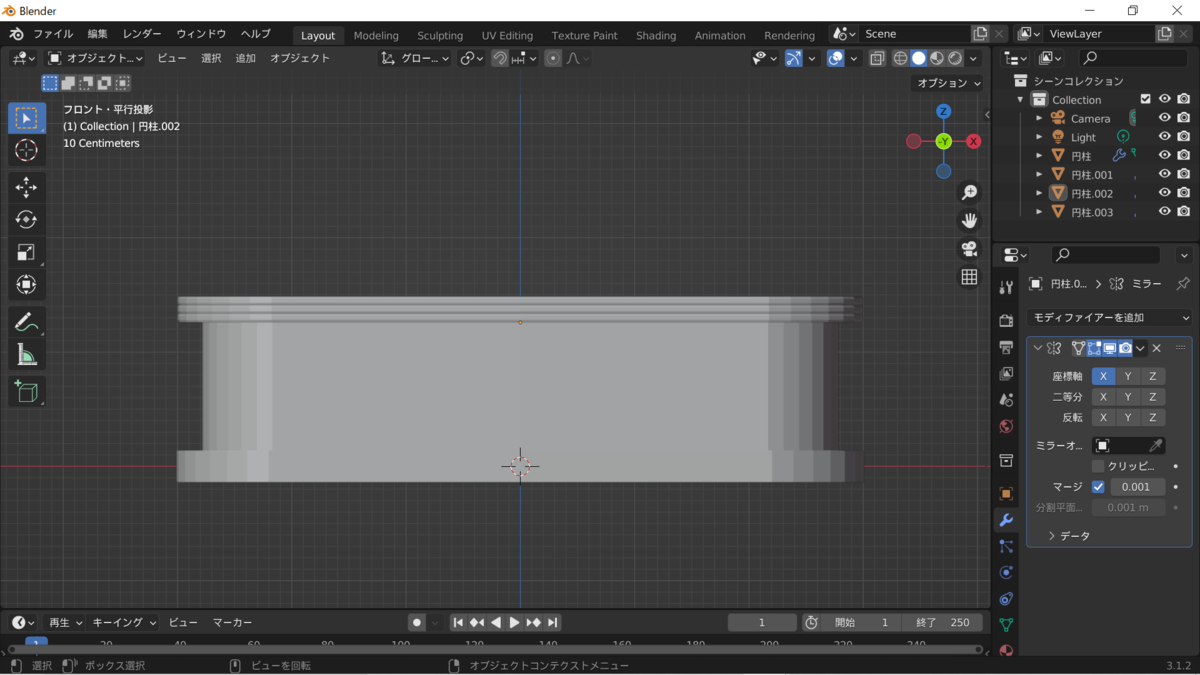Open the timeline Keying dropdown
The image size is (1200, 675).
[124, 622]
